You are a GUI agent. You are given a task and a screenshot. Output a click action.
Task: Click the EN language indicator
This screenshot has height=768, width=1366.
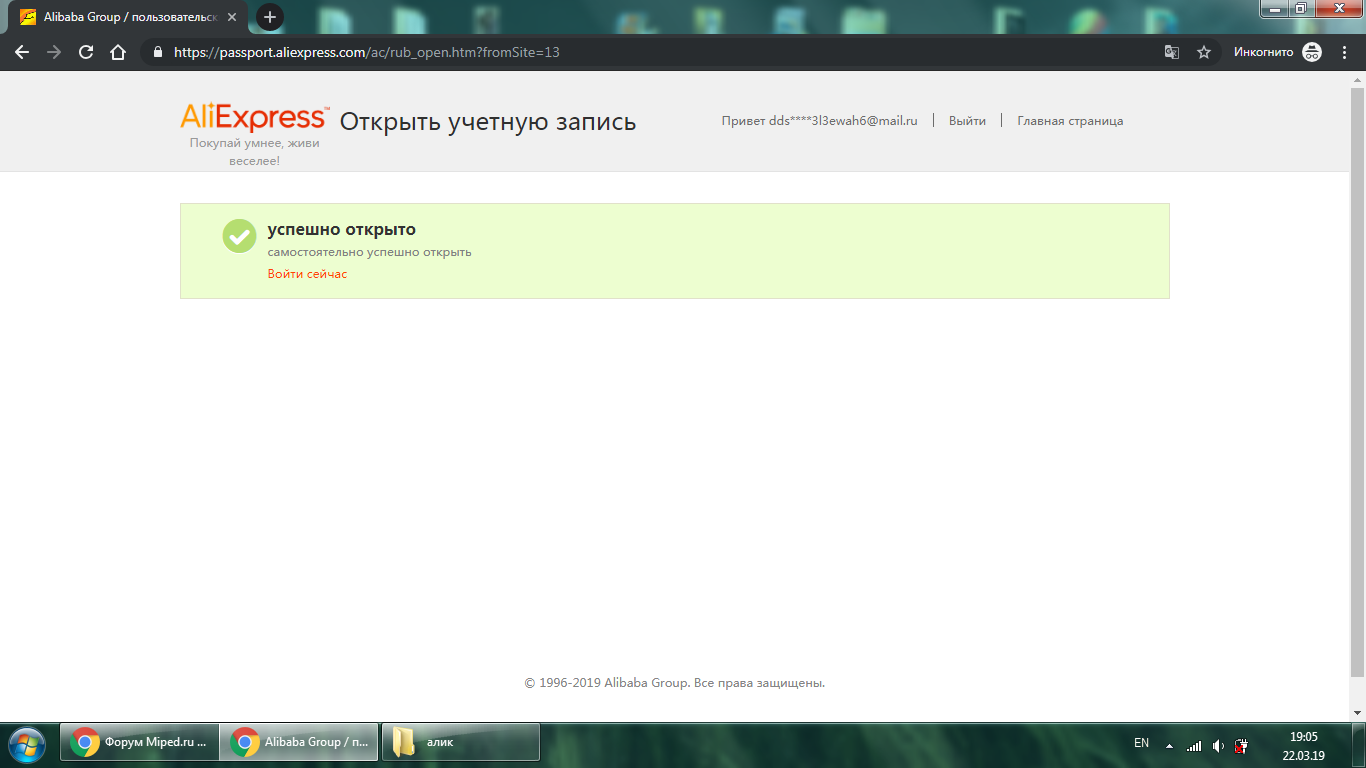[x=1141, y=743]
